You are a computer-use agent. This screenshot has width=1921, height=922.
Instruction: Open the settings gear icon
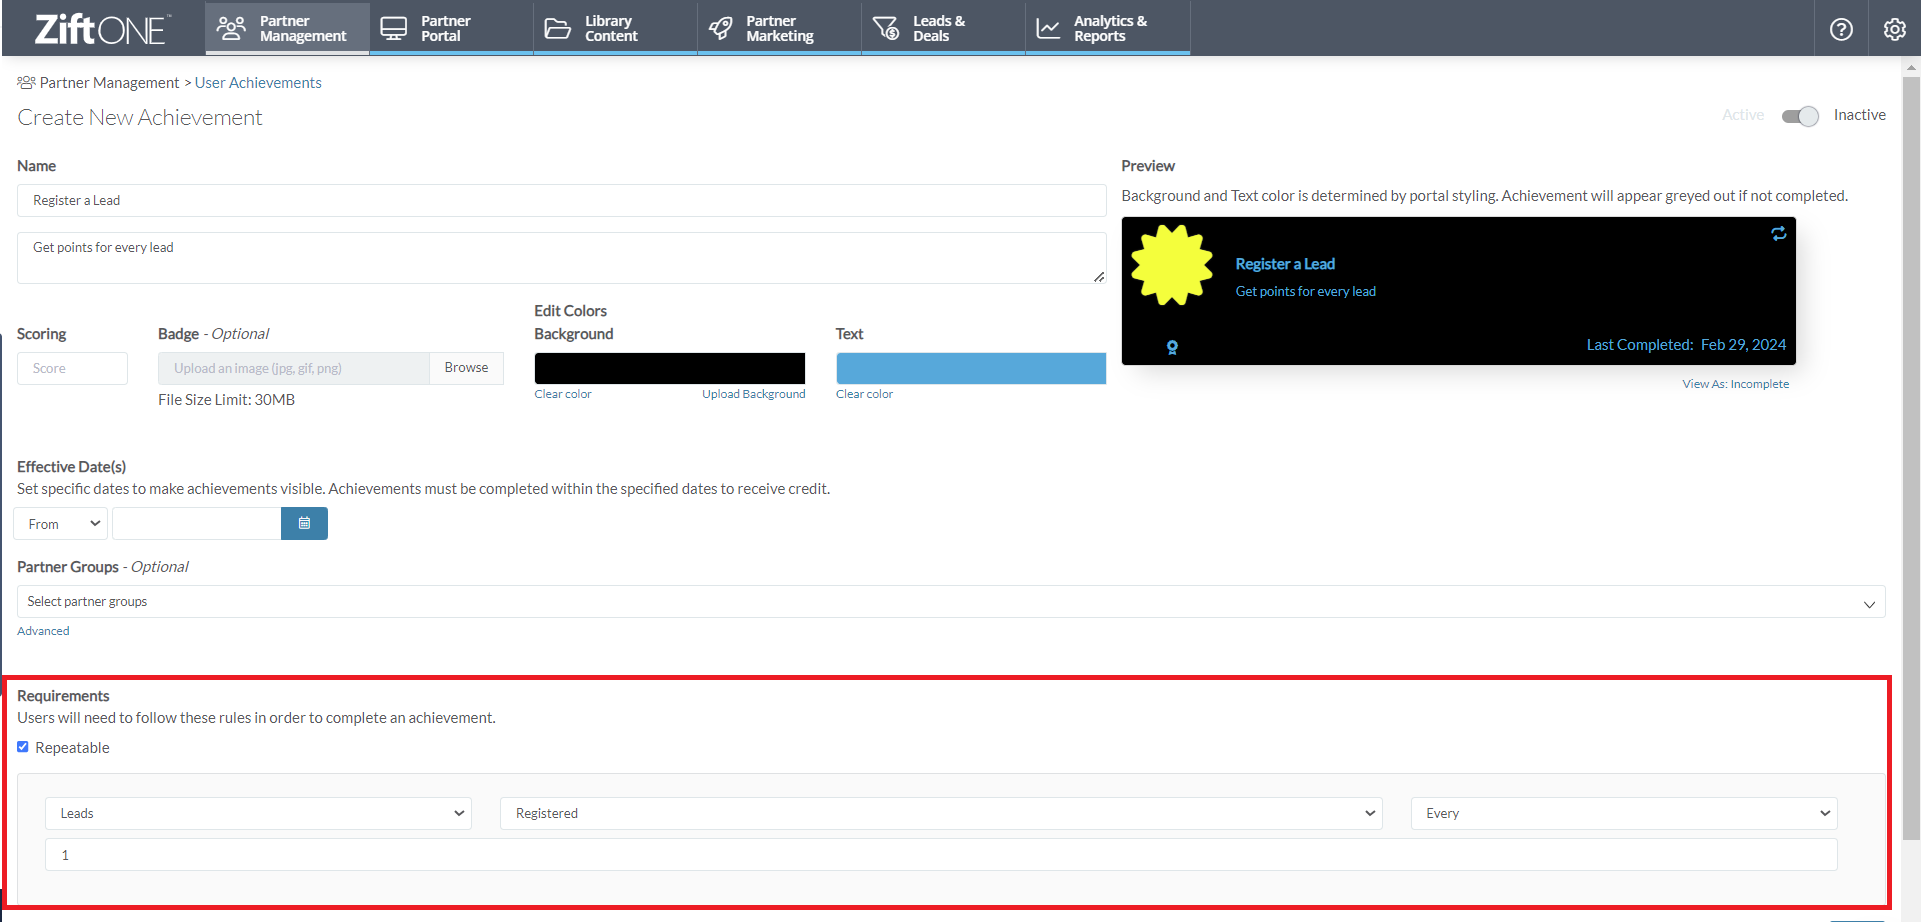click(x=1894, y=29)
